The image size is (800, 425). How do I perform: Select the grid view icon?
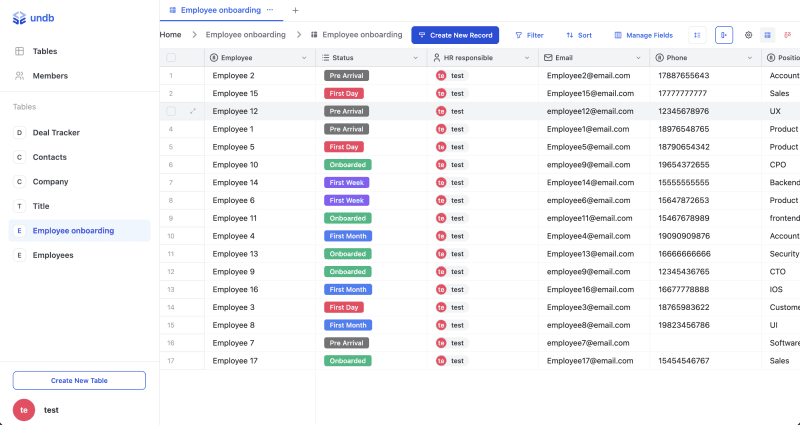(x=767, y=35)
